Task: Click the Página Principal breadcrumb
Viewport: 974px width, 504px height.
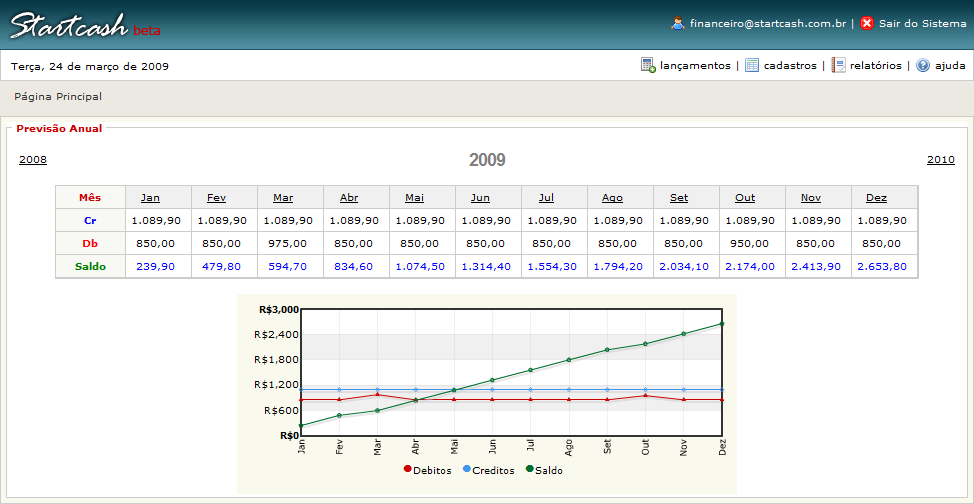Action: pos(58,97)
